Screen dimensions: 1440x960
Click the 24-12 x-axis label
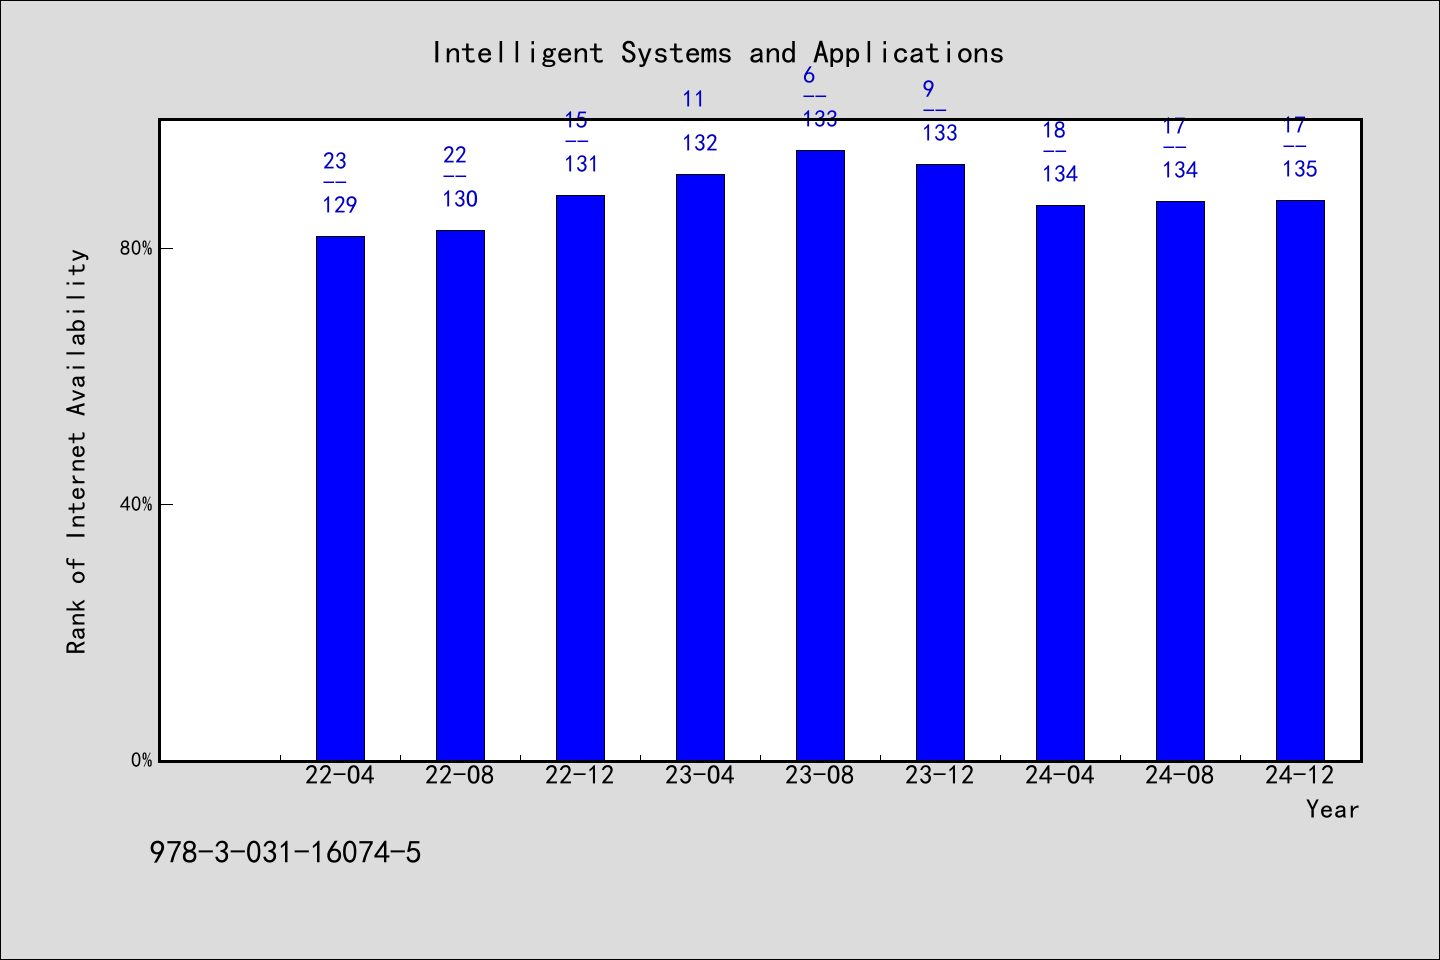tap(1300, 775)
